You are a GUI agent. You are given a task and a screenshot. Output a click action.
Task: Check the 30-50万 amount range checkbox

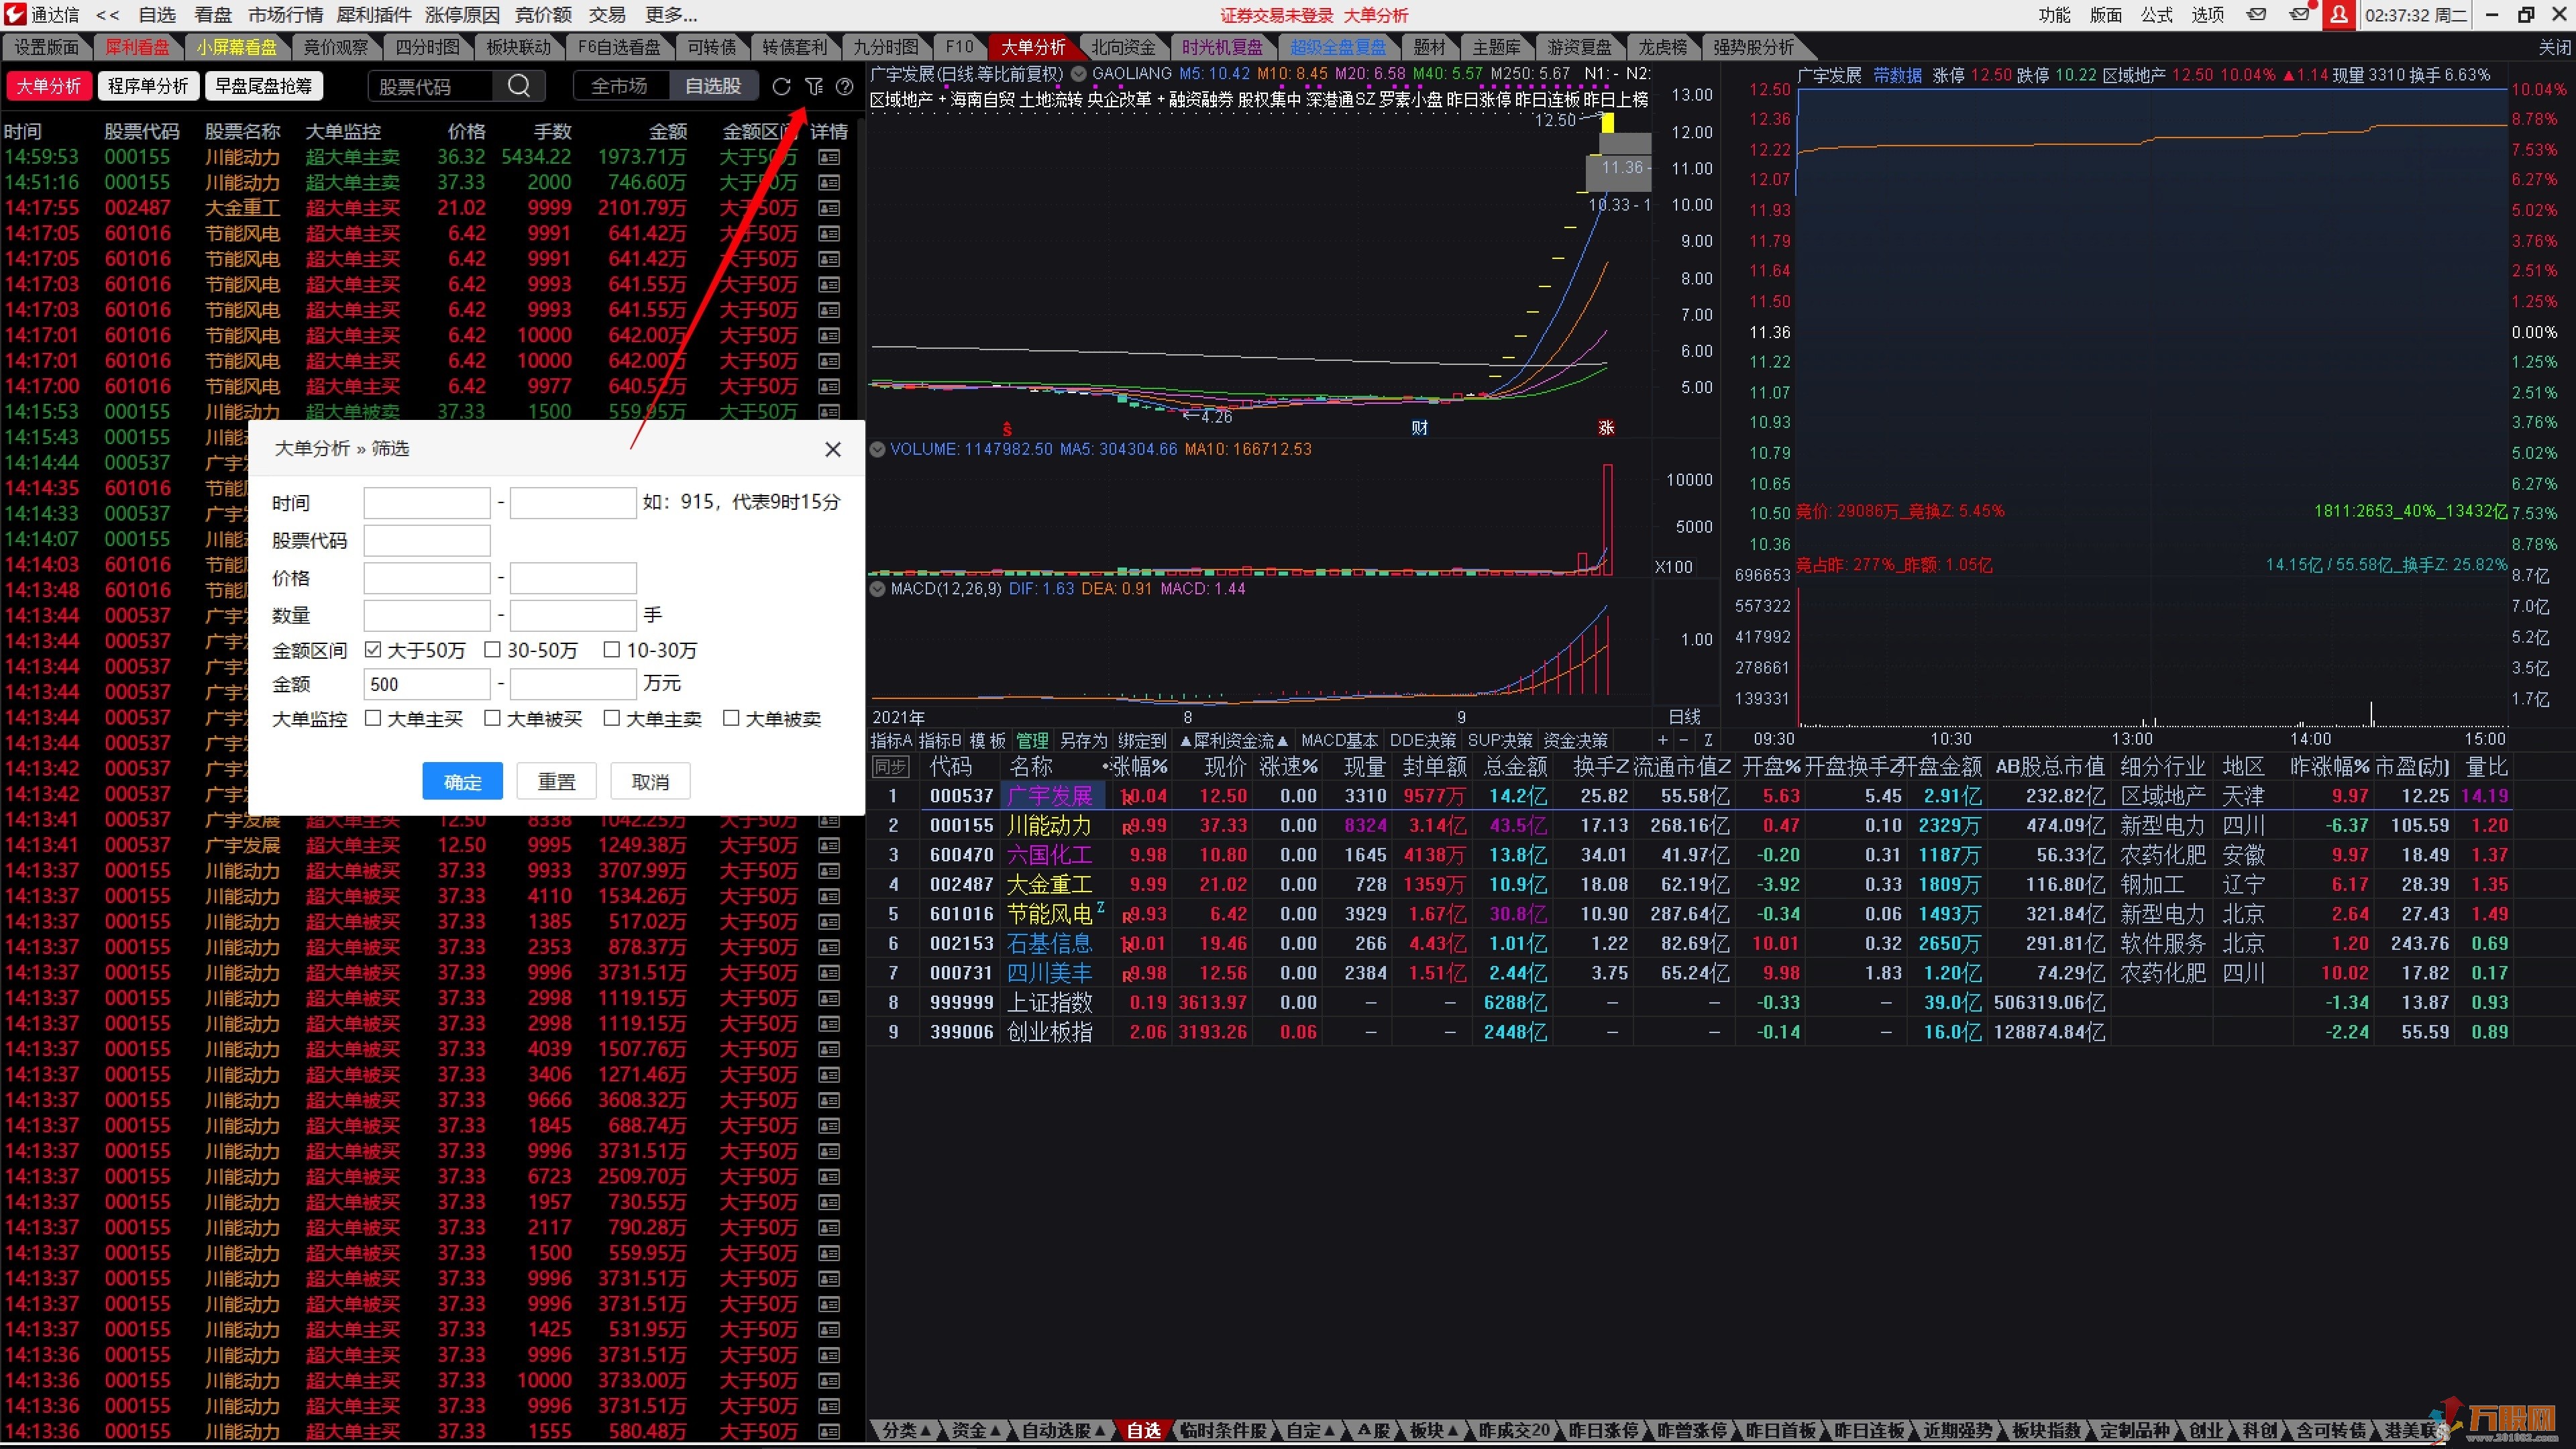coord(492,650)
